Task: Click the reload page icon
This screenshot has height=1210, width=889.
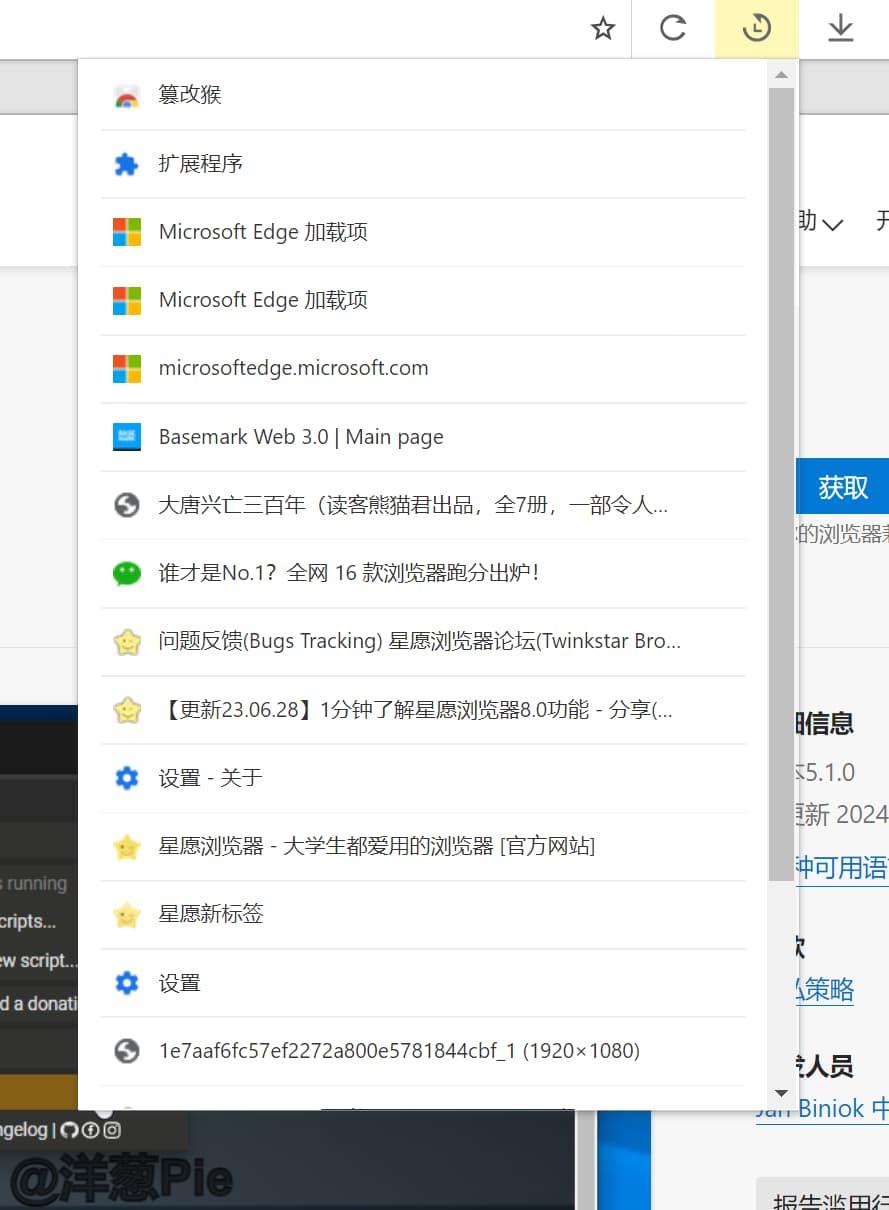Action: (673, 29)
